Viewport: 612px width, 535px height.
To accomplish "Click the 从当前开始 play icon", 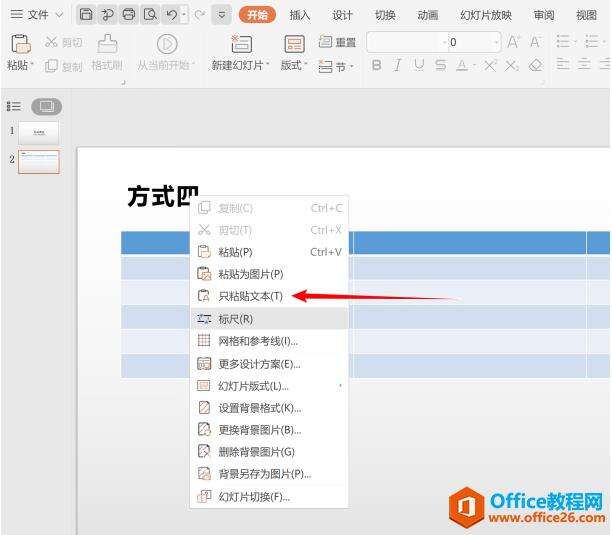I will (167, 44).
